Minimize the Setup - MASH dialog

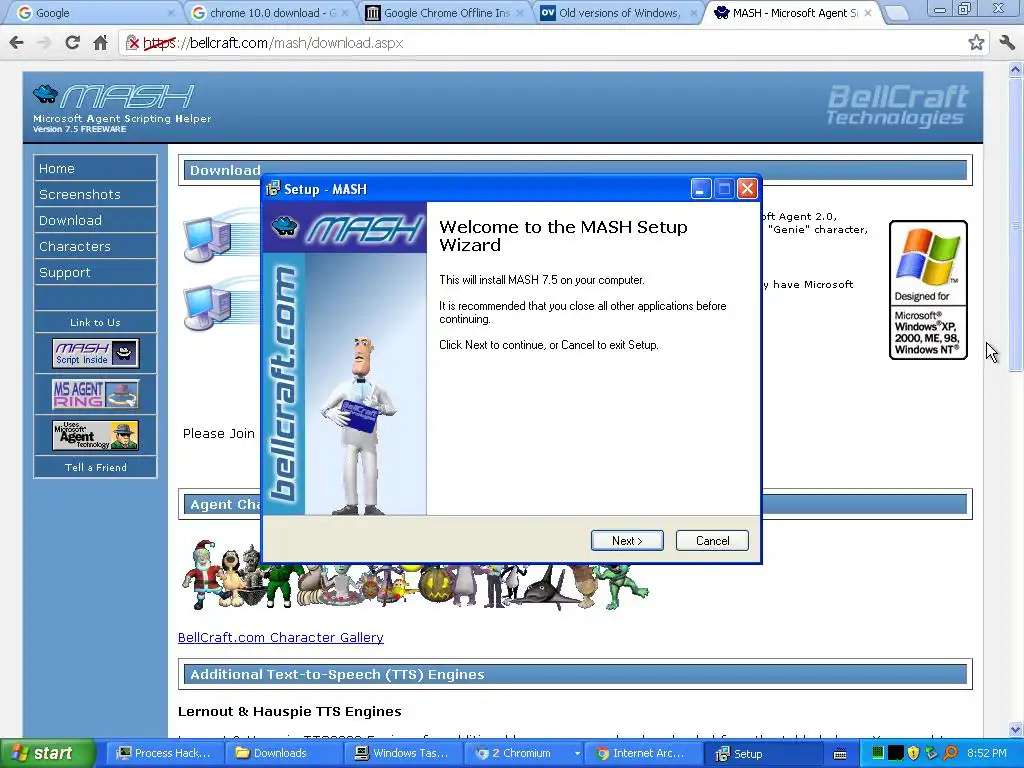click(x=700, y=189)
